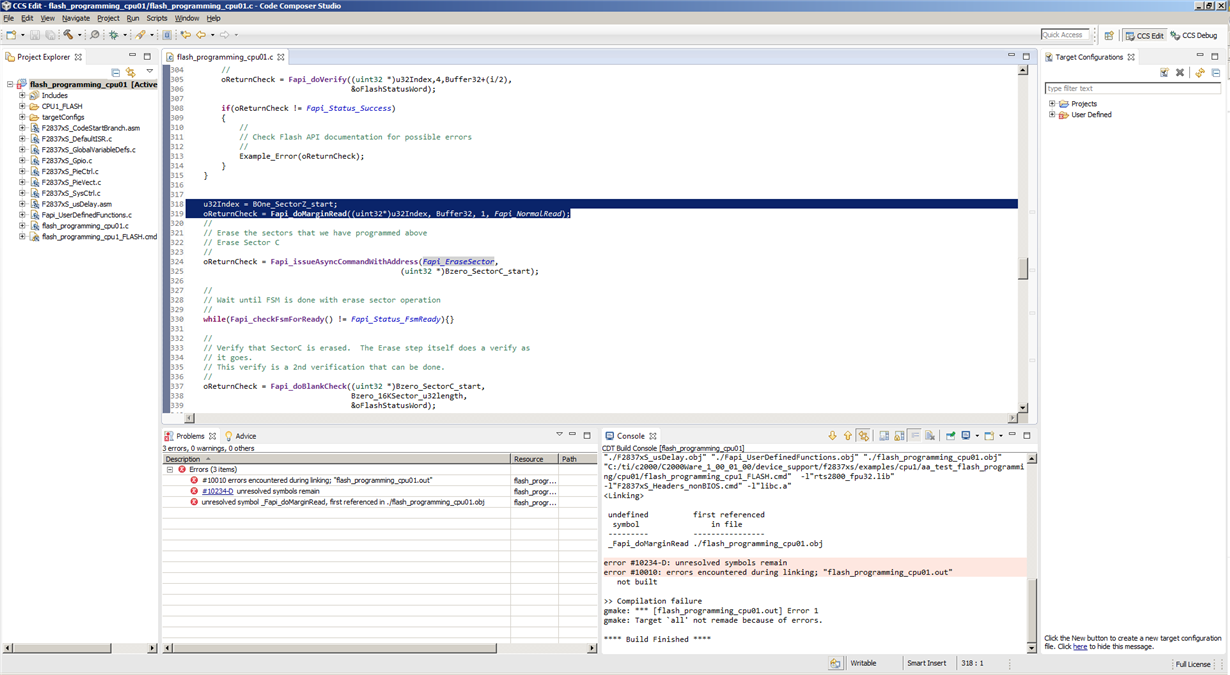1230x675 pixels.
Task: Expand the targetConfigs folder
Action: click(22, 117)
